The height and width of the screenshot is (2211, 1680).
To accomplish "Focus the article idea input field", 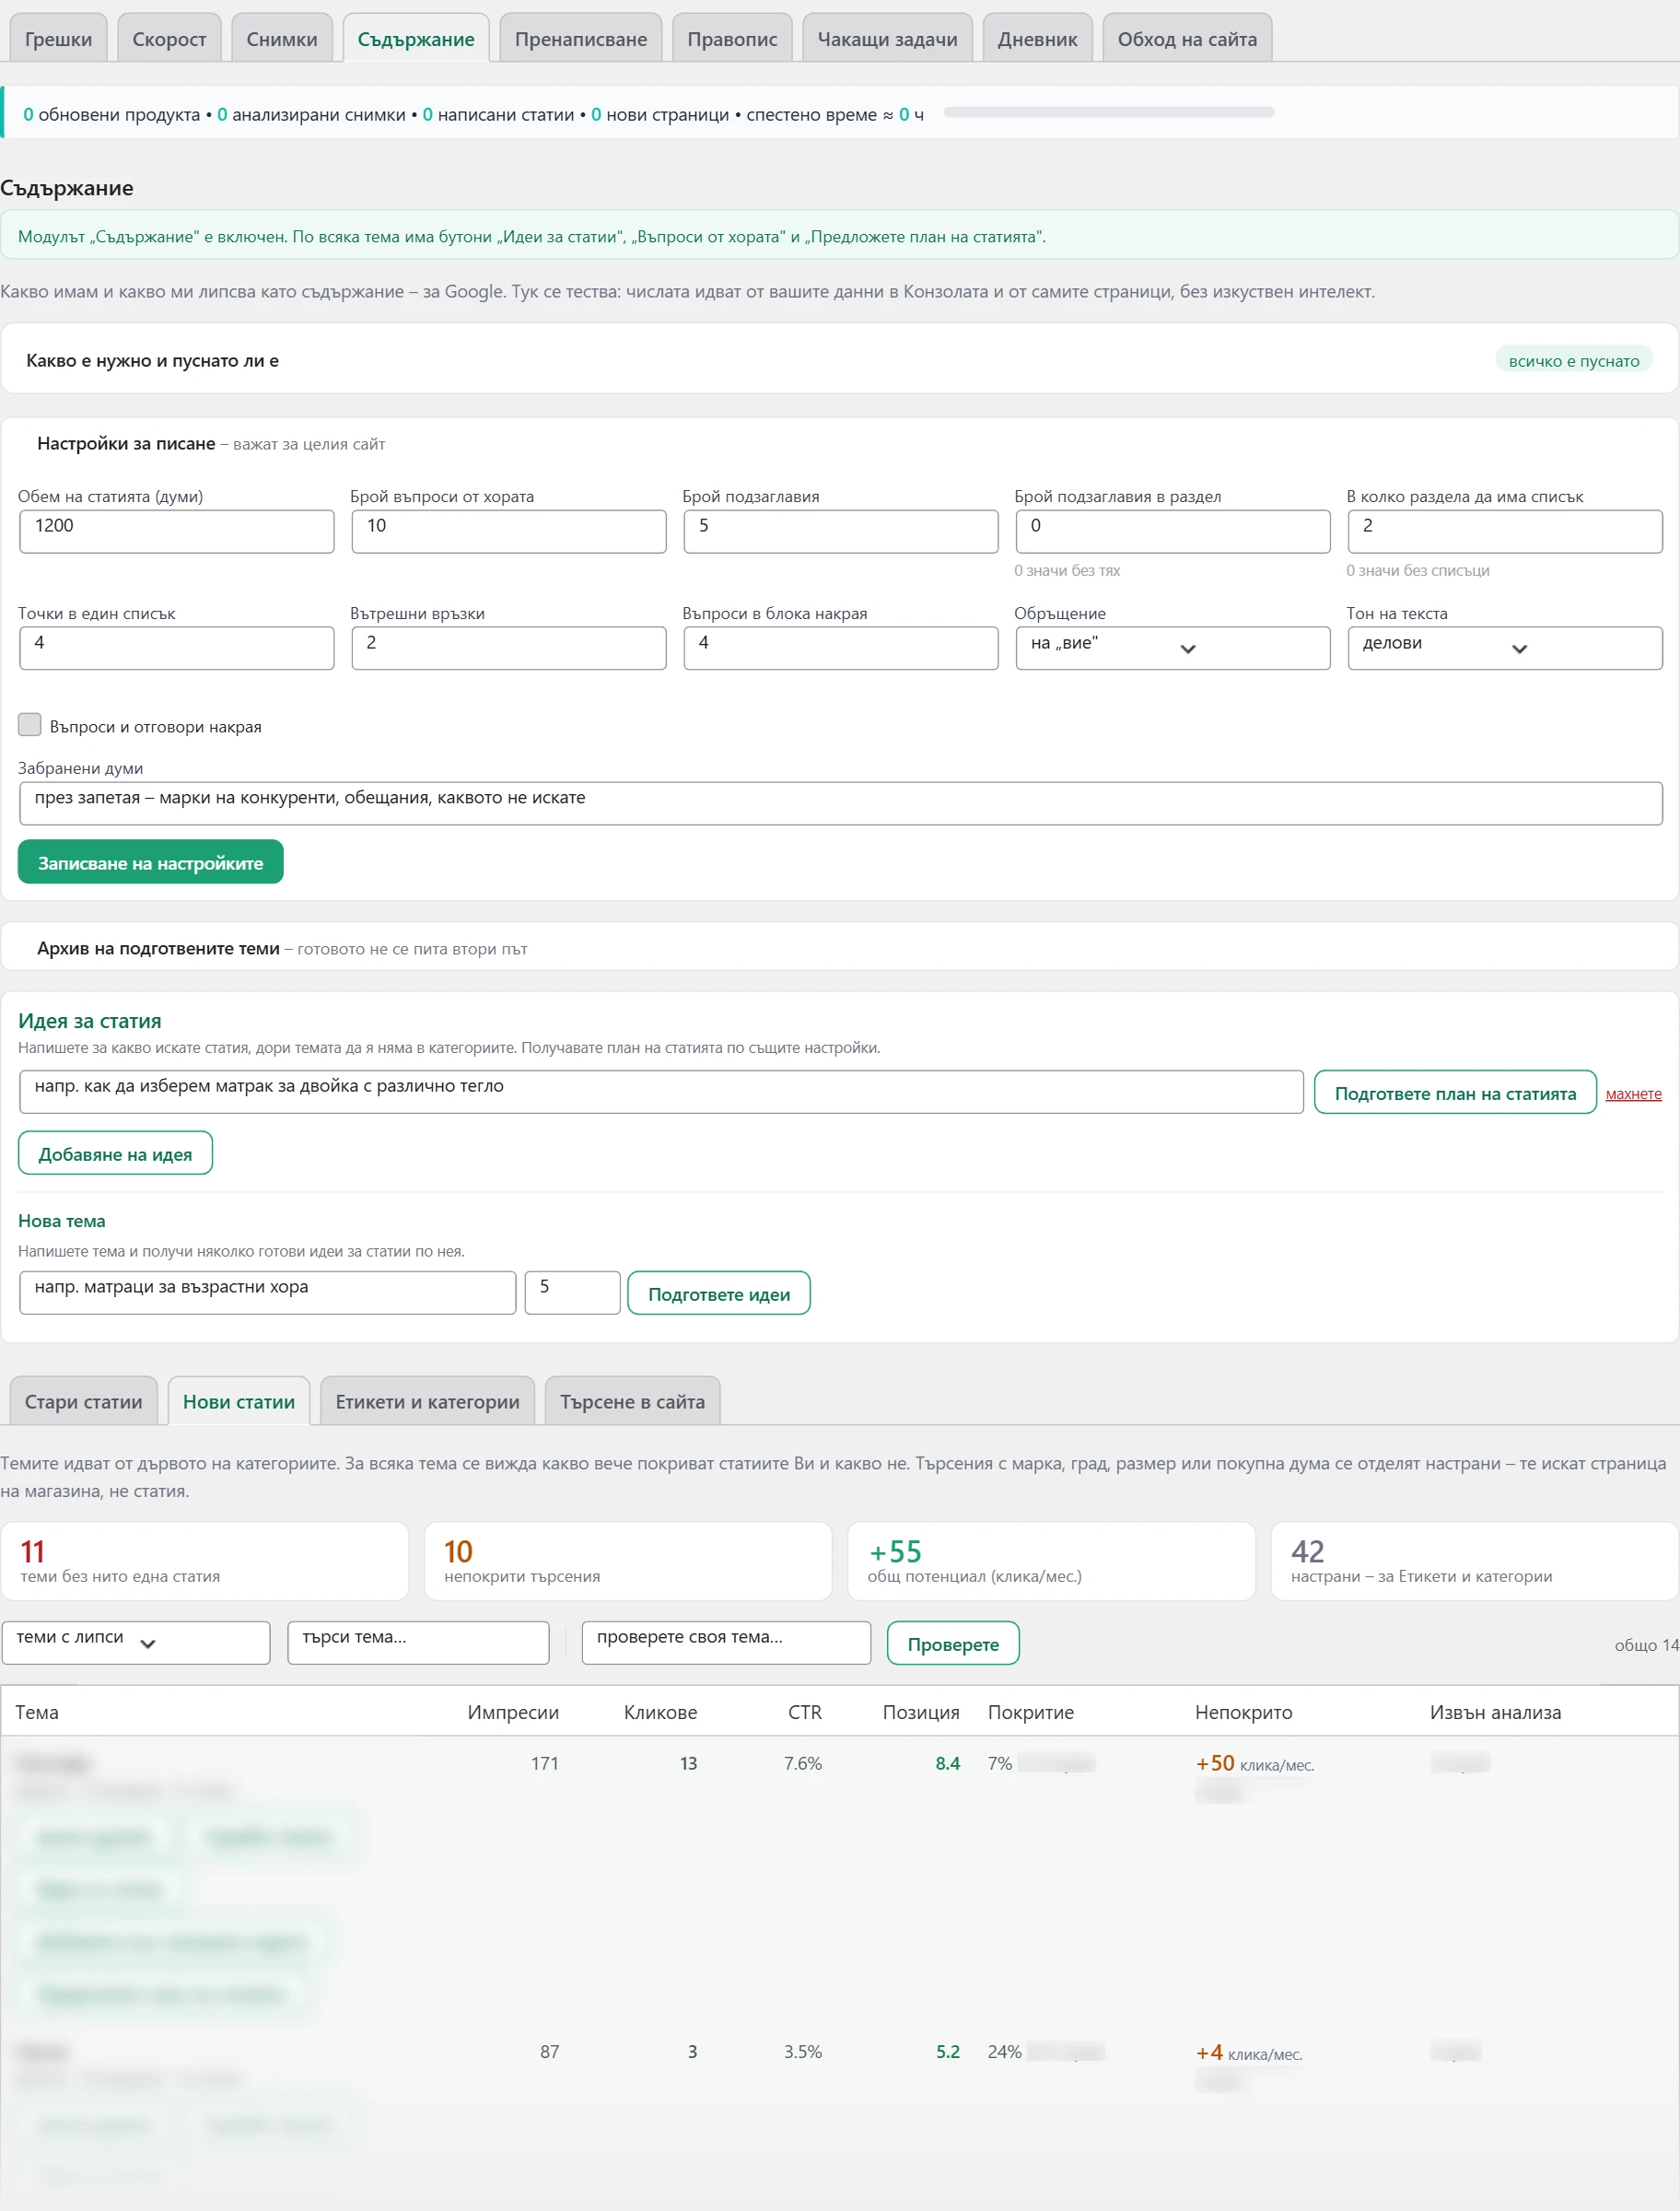I will 660,1092.
